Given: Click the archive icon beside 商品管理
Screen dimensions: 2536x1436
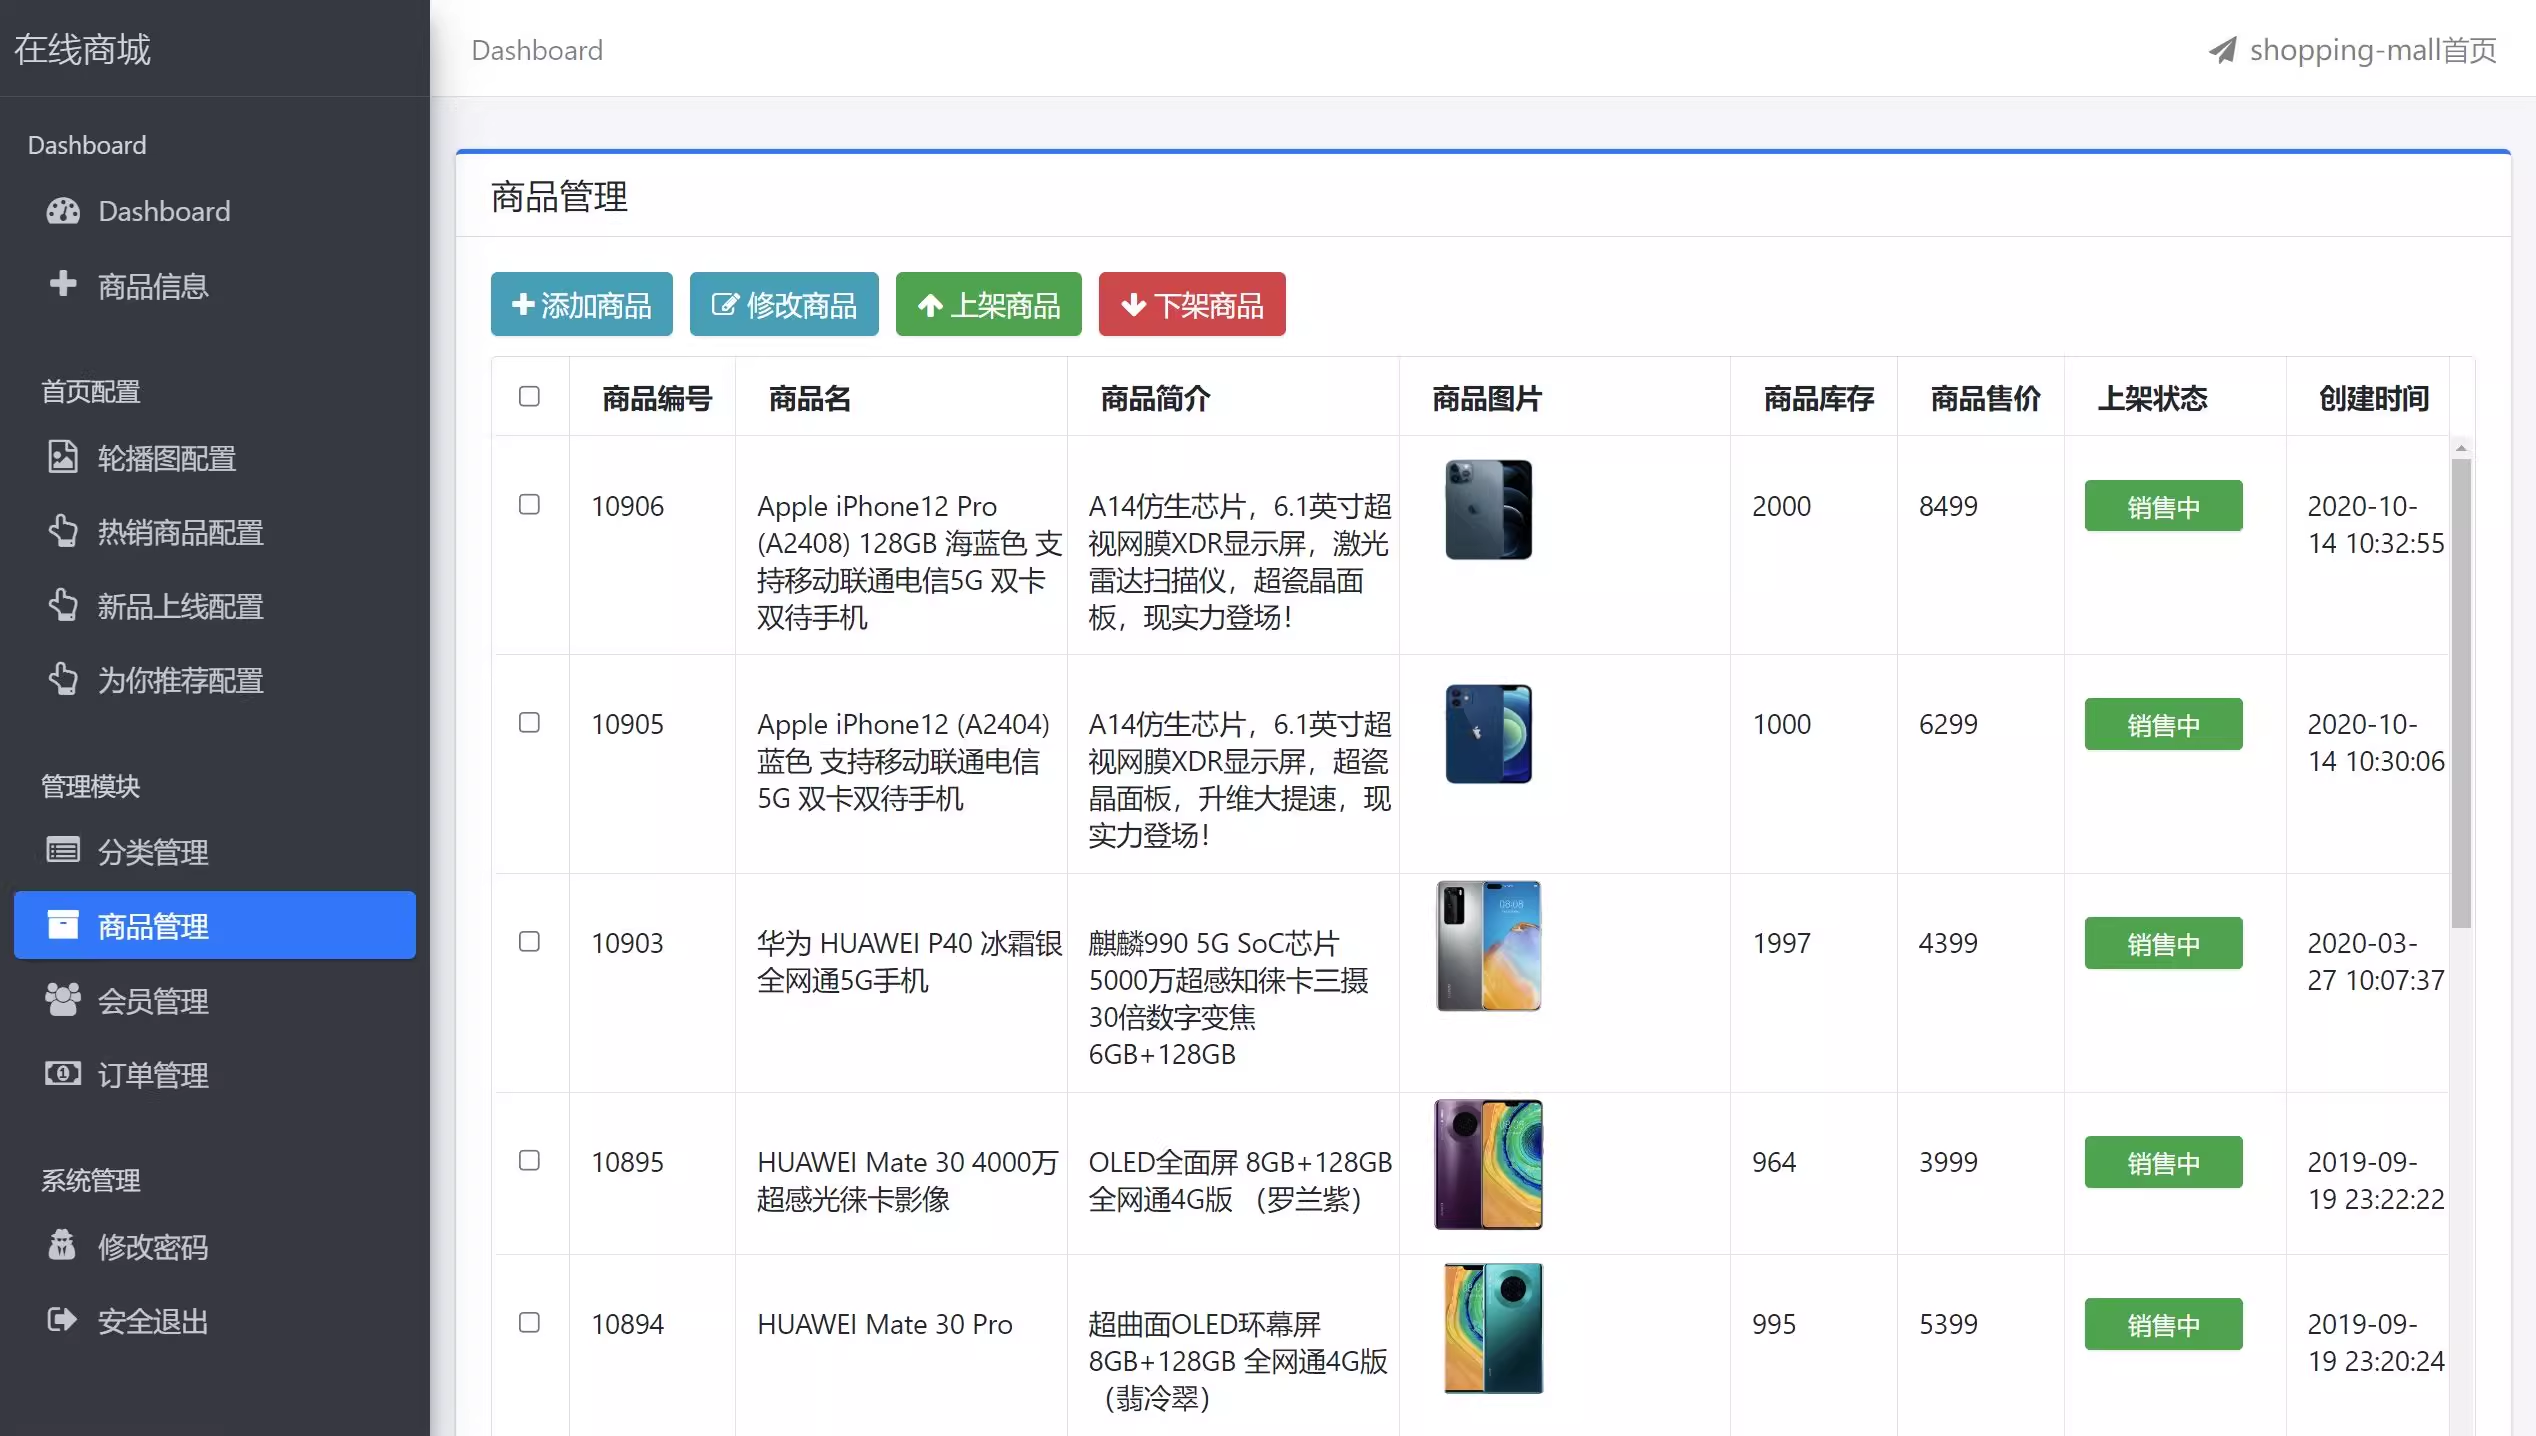Looking at the screenshot, I should point(63,925).
